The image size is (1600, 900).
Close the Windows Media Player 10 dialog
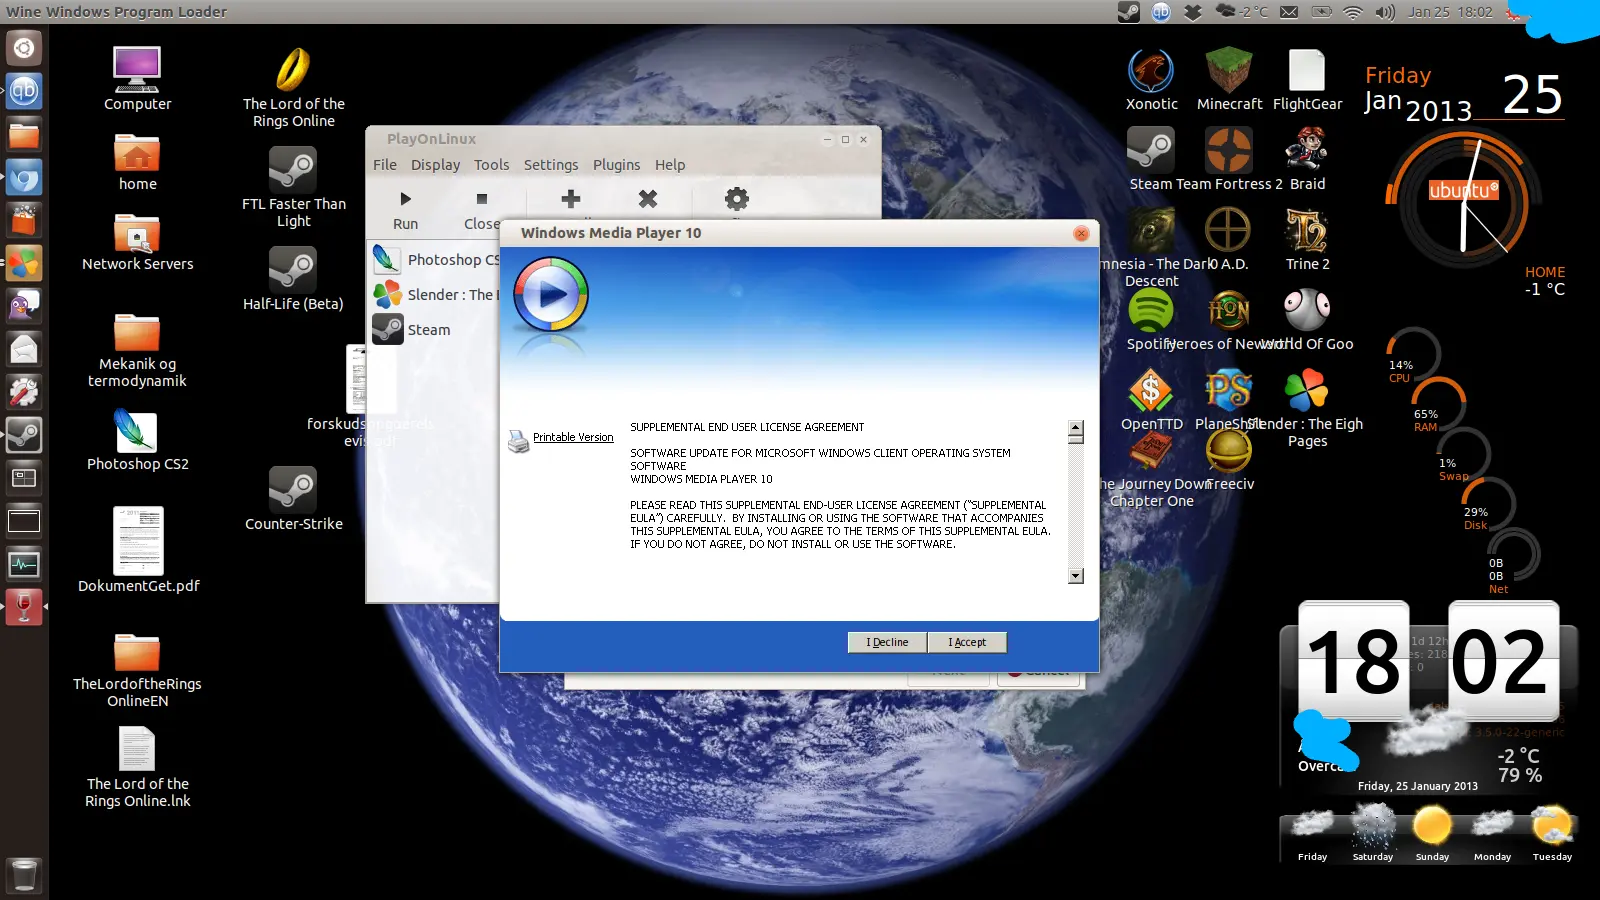pos(1081,233)
